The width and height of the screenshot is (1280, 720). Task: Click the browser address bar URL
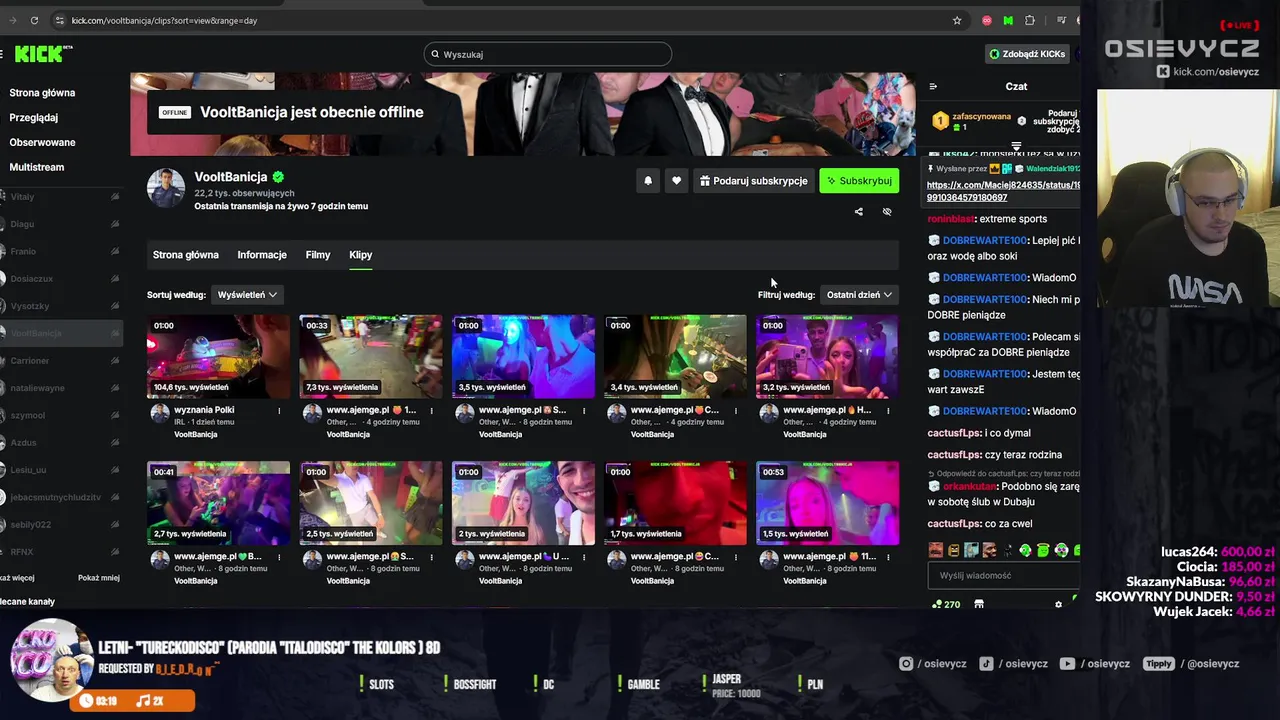(164, 20)
